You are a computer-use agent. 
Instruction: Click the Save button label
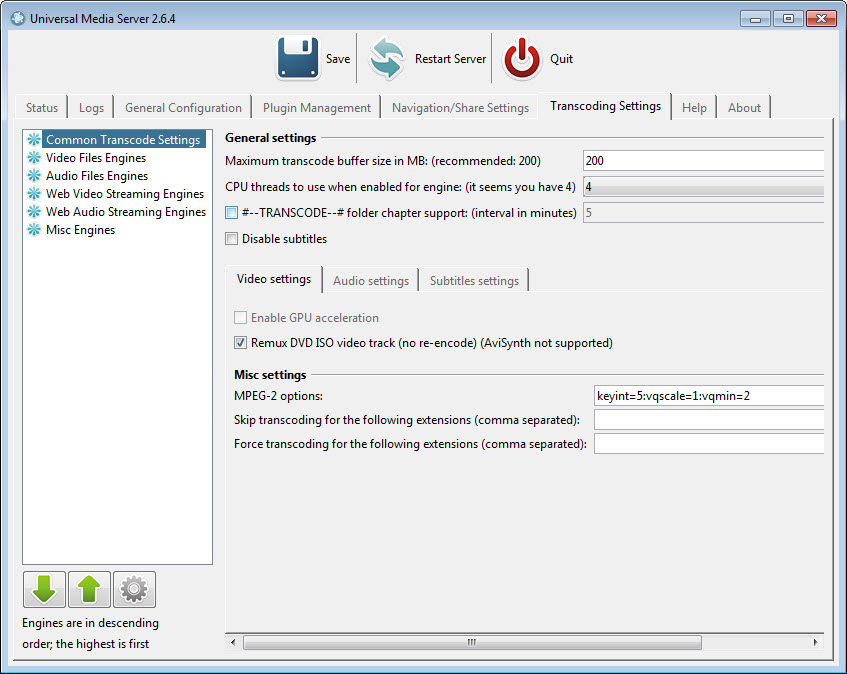point(338,58)
